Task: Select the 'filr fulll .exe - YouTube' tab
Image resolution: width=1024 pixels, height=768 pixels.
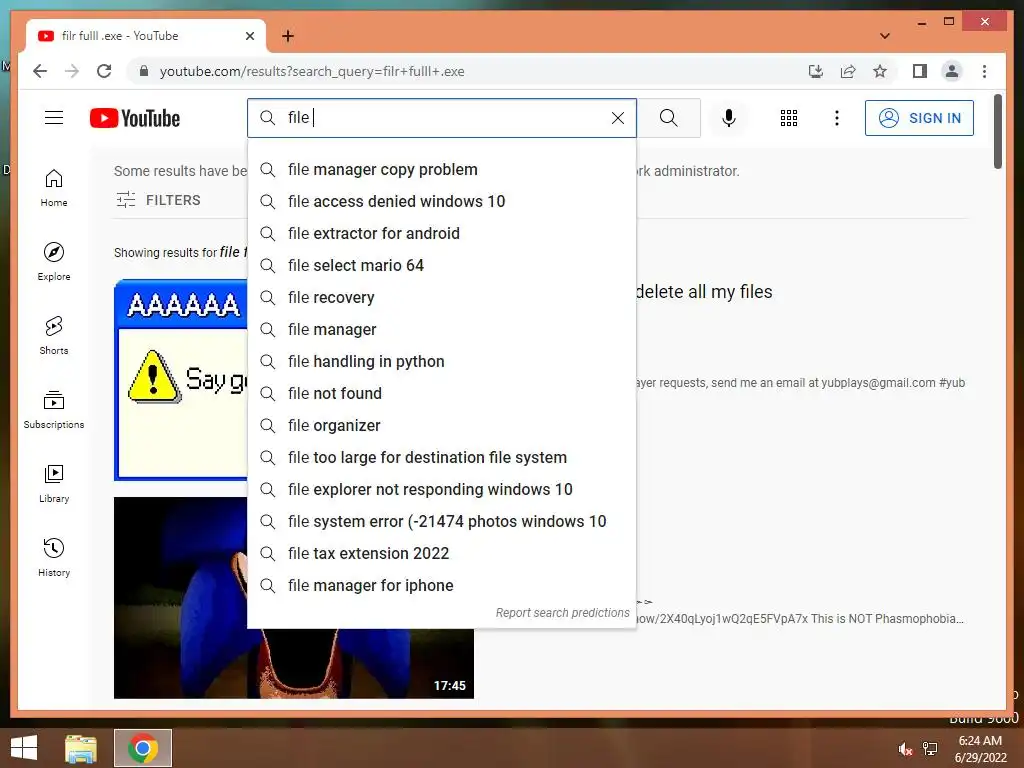Action: click(x=146, y=36)
